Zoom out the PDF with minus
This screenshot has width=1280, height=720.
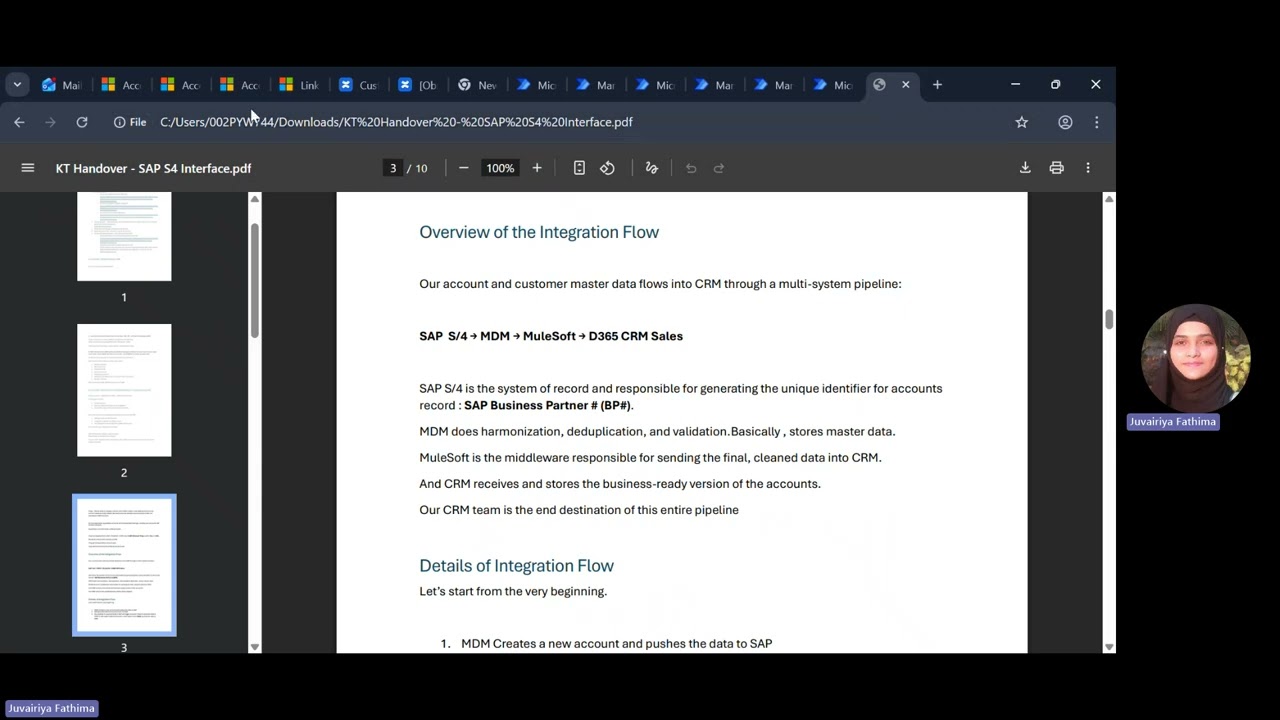pyautogui.click(x=463, y=168)
